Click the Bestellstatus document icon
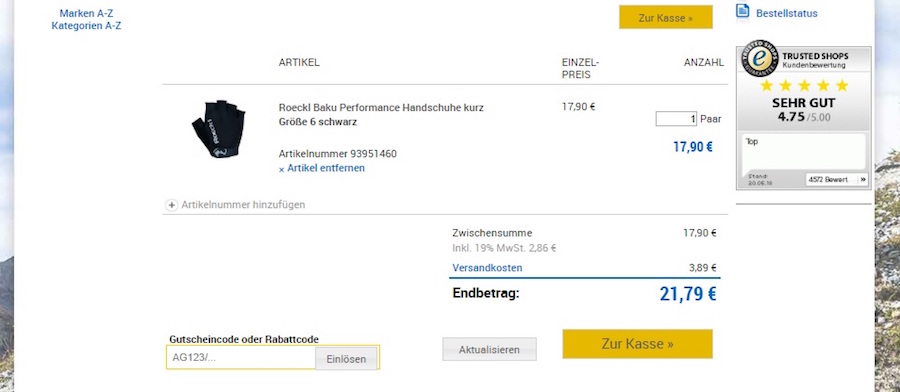 point(743,11)
